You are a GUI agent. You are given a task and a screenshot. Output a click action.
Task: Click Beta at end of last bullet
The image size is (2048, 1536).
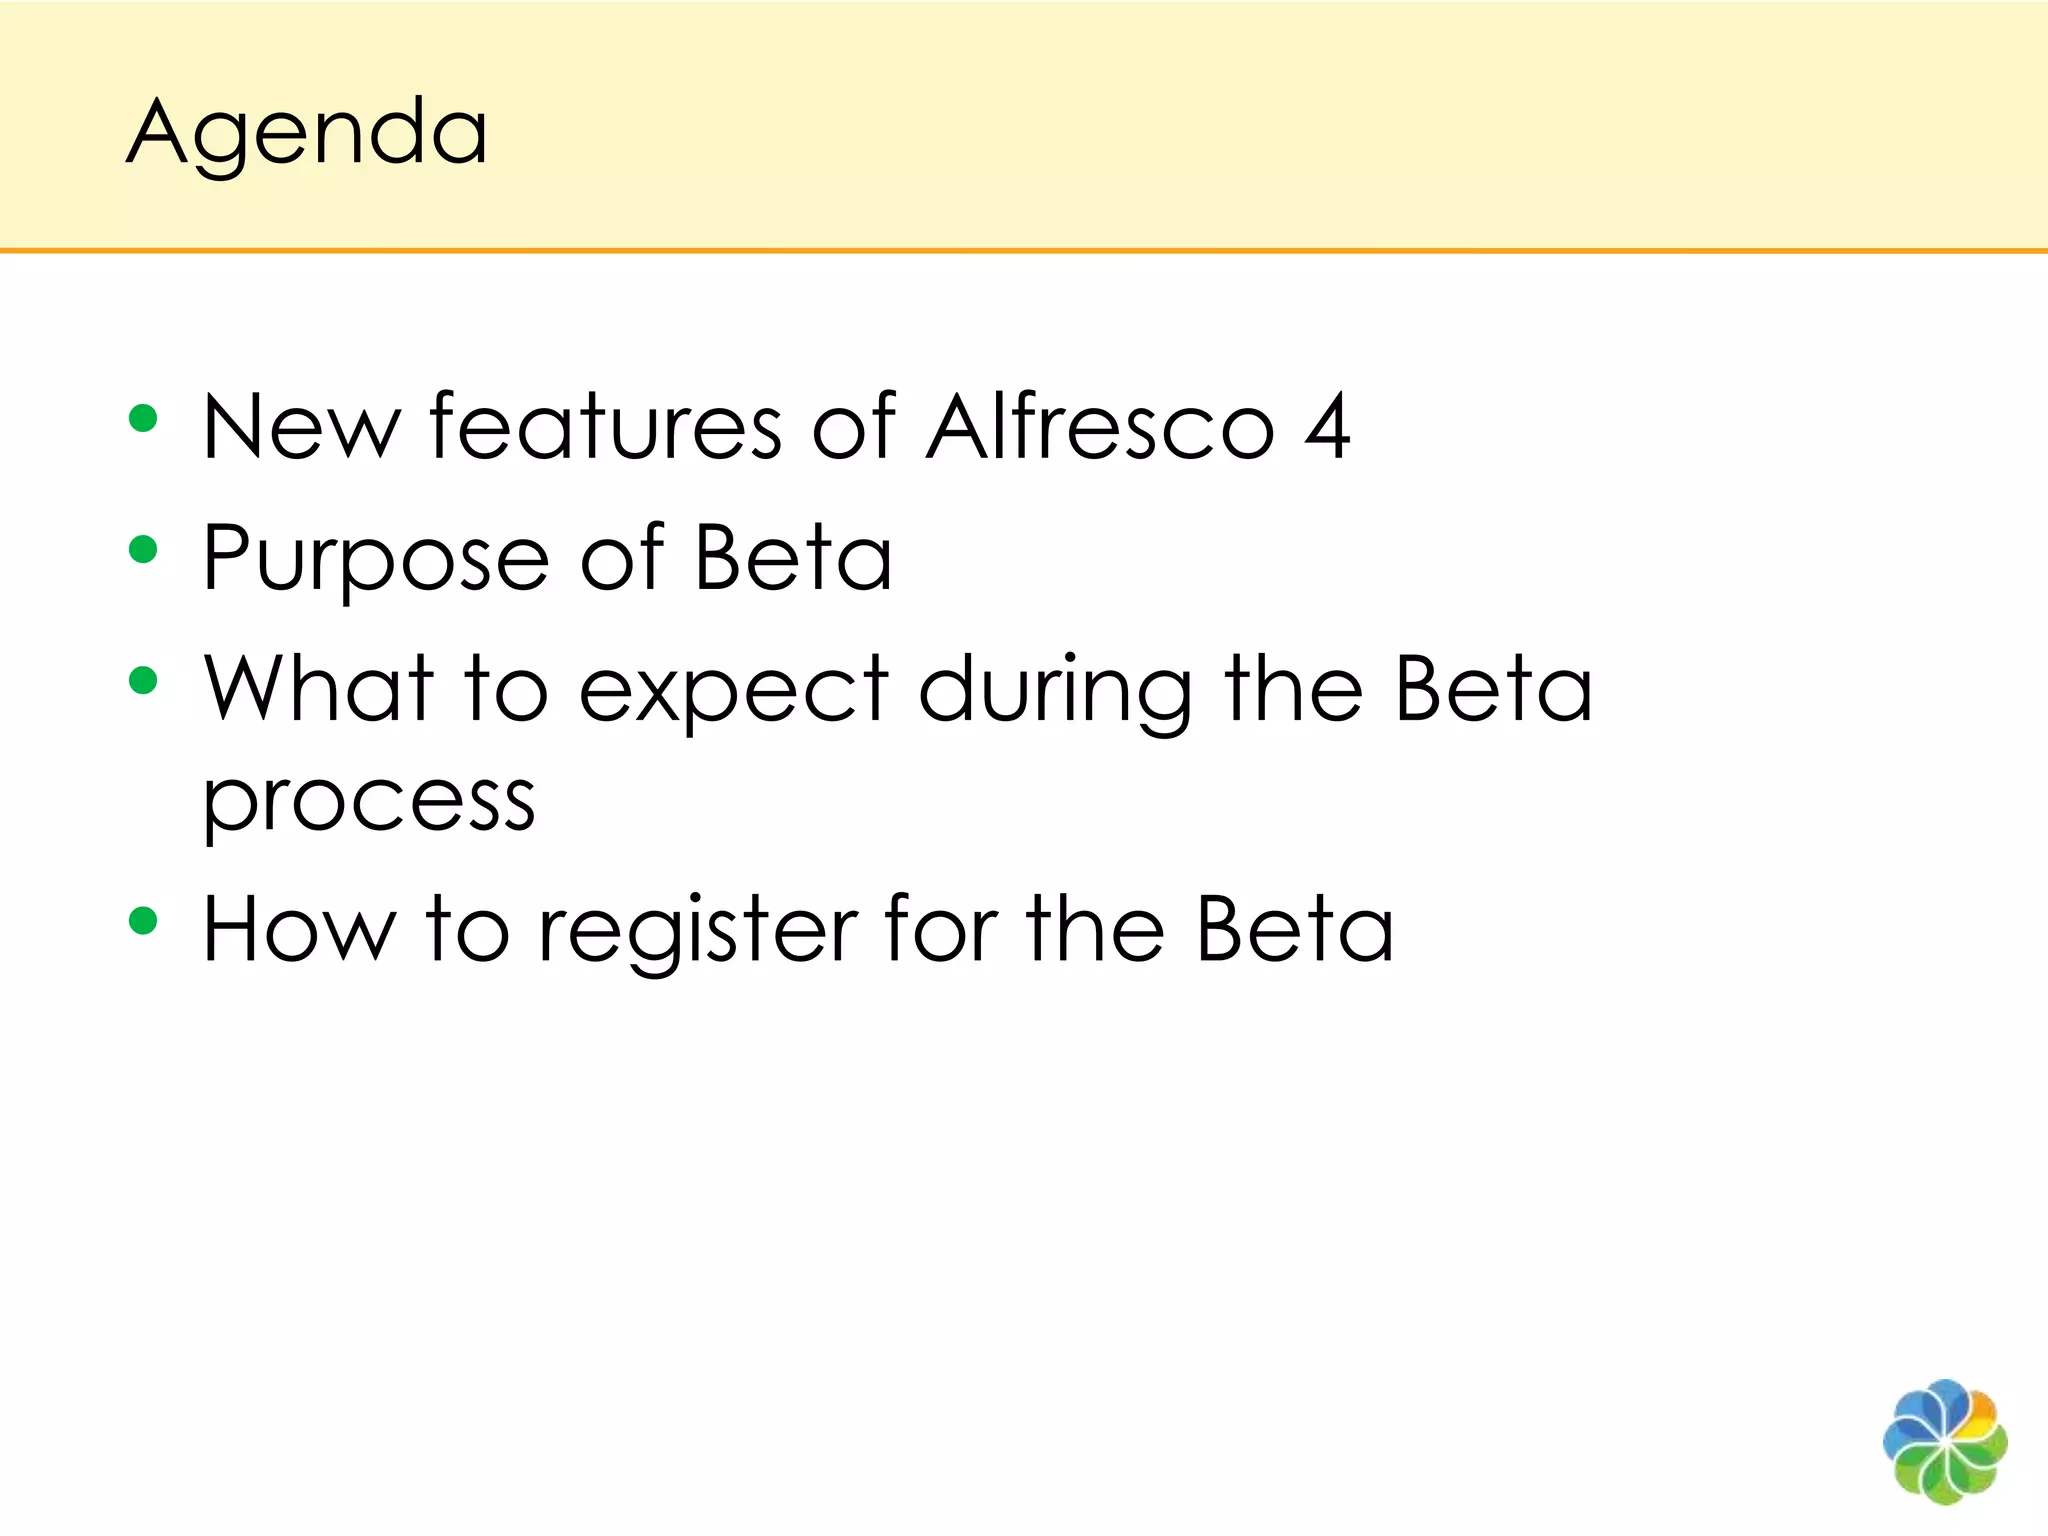[x=1294, y=928]
